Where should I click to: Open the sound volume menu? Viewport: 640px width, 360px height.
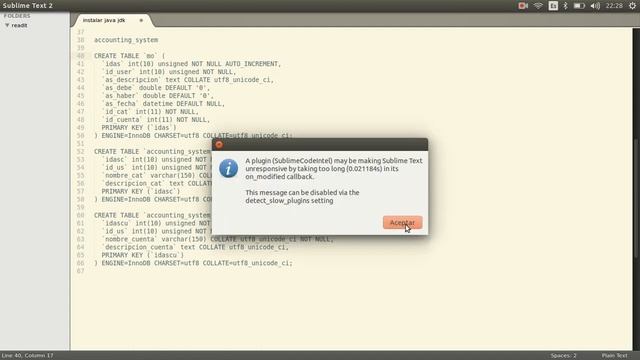595,6
